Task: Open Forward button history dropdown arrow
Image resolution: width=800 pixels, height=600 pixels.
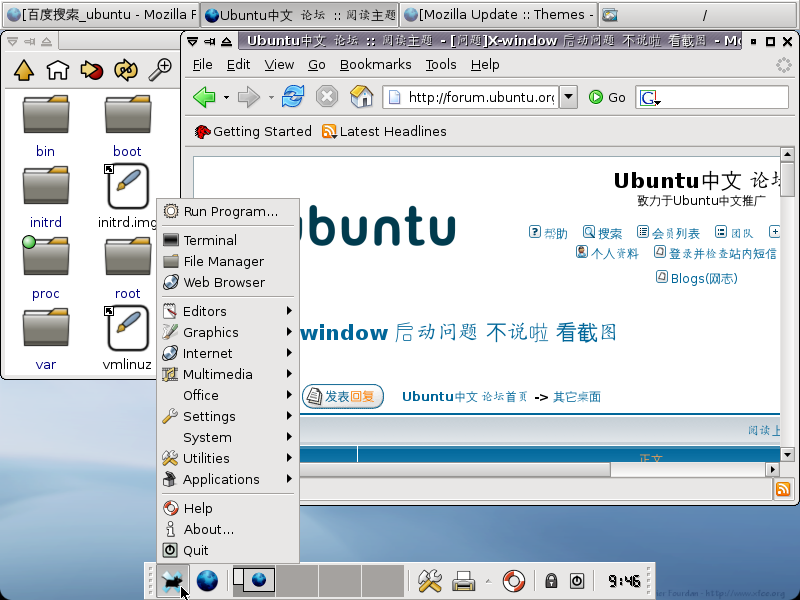Action: point(271,97)
